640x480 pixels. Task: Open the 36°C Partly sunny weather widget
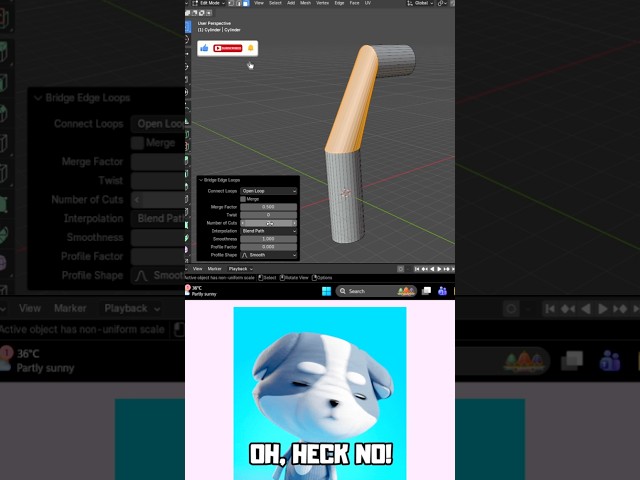tap(201, 291)
